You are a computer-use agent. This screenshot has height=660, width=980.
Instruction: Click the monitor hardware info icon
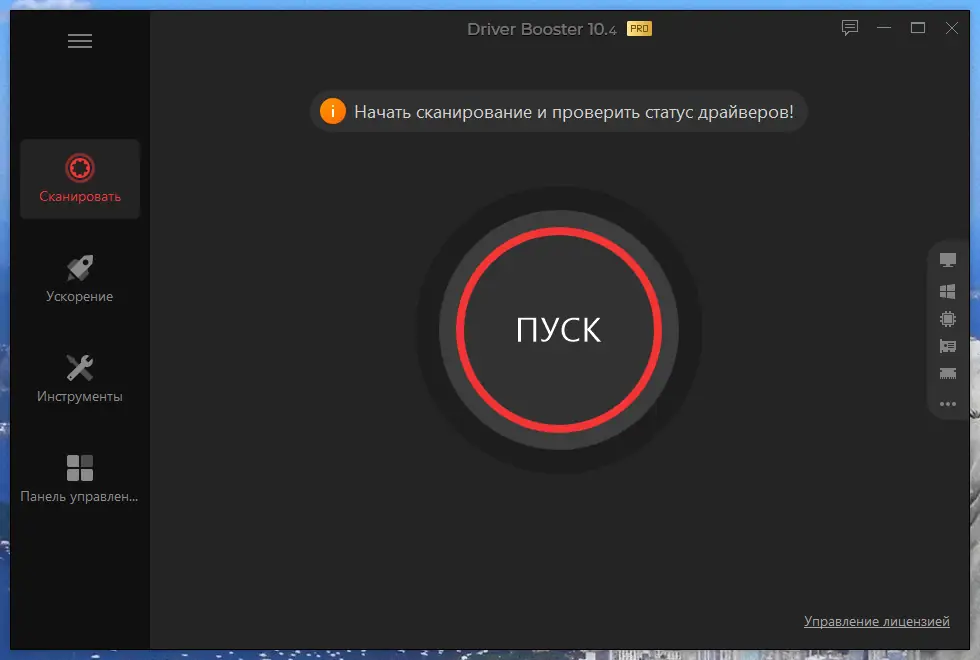(x=947, y=262)
